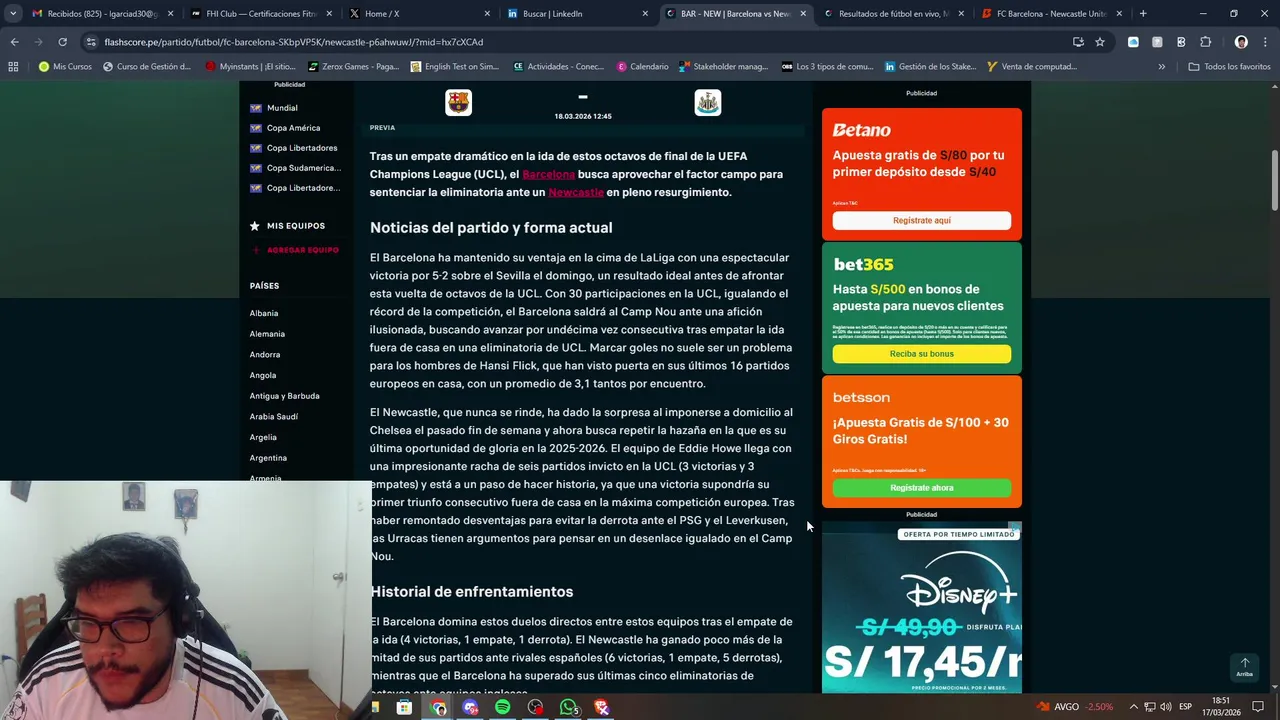The image size is (1280, 720).
Task: Select Alemania in countries list
Action: [267, 334]
